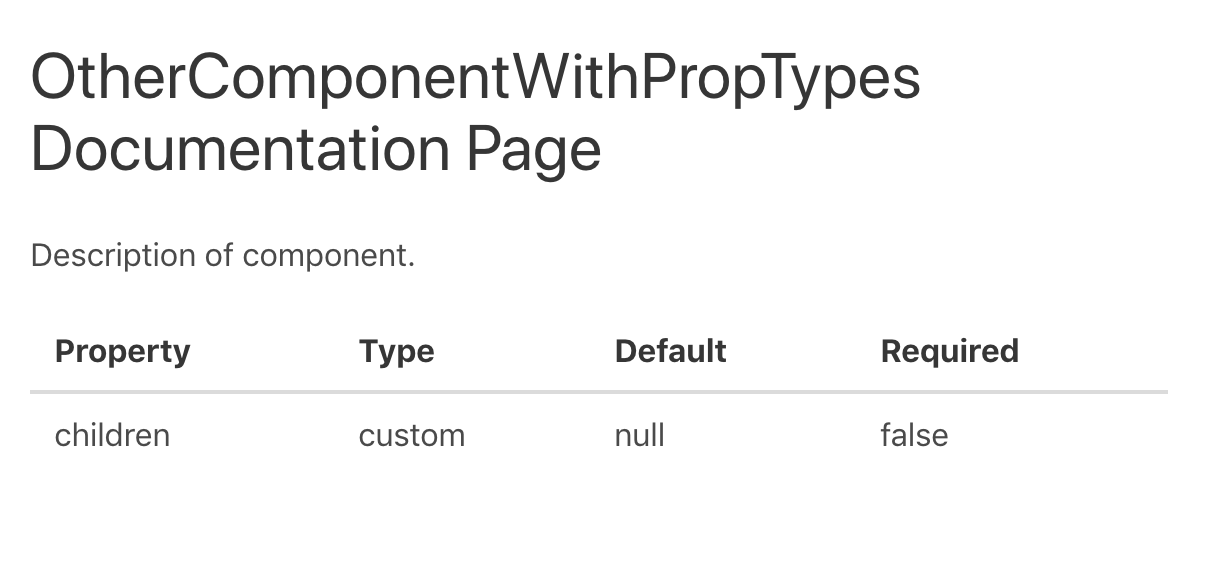Select the custom type cell

412,436
